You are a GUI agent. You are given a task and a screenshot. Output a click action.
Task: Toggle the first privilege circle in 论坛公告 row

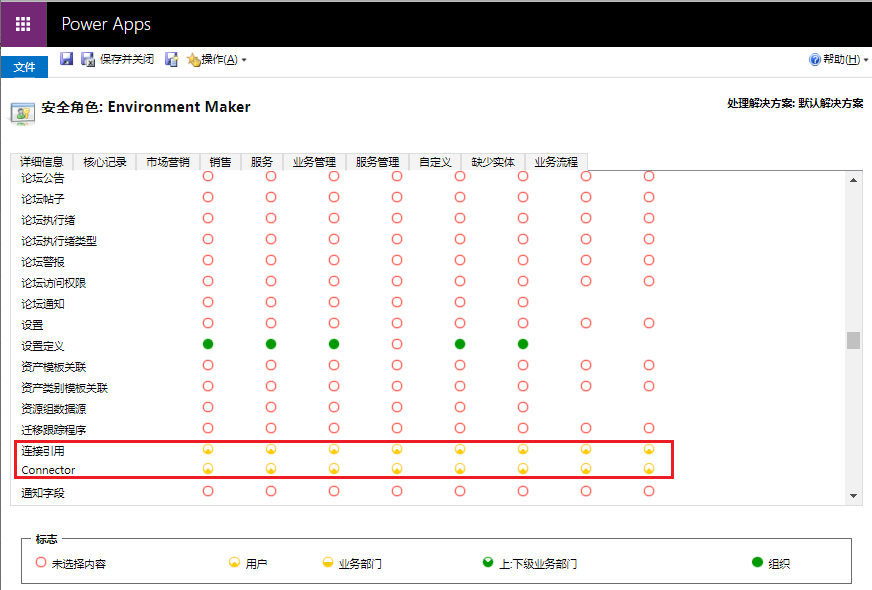(x=208, y=176)
